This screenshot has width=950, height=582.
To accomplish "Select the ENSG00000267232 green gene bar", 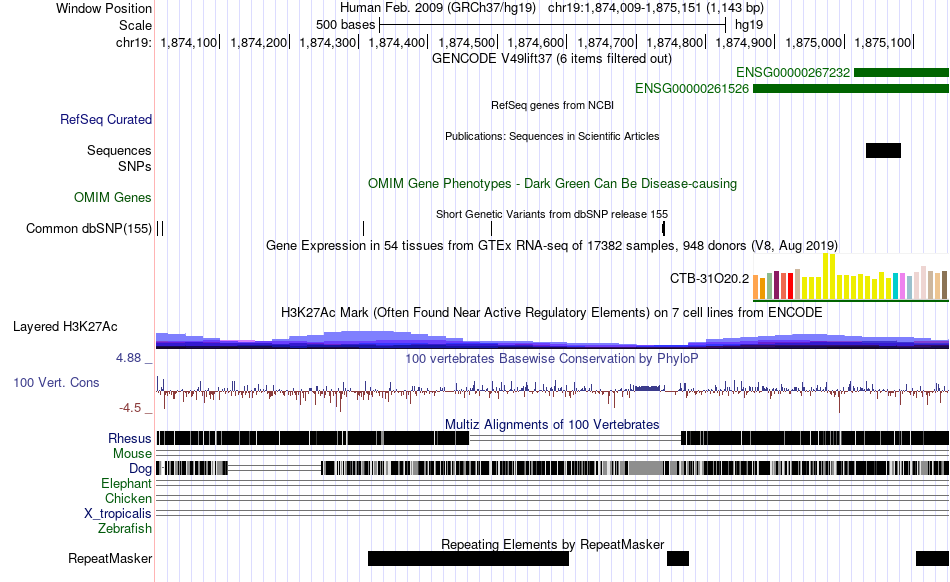I will 901,73.
